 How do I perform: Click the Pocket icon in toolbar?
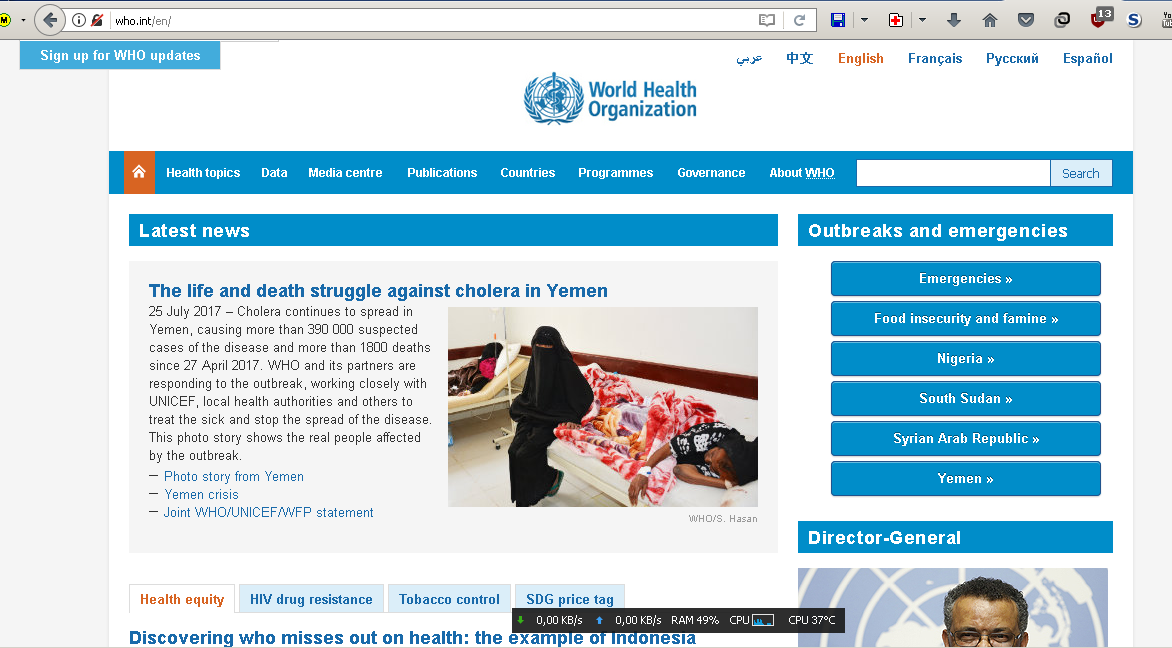1026,20
